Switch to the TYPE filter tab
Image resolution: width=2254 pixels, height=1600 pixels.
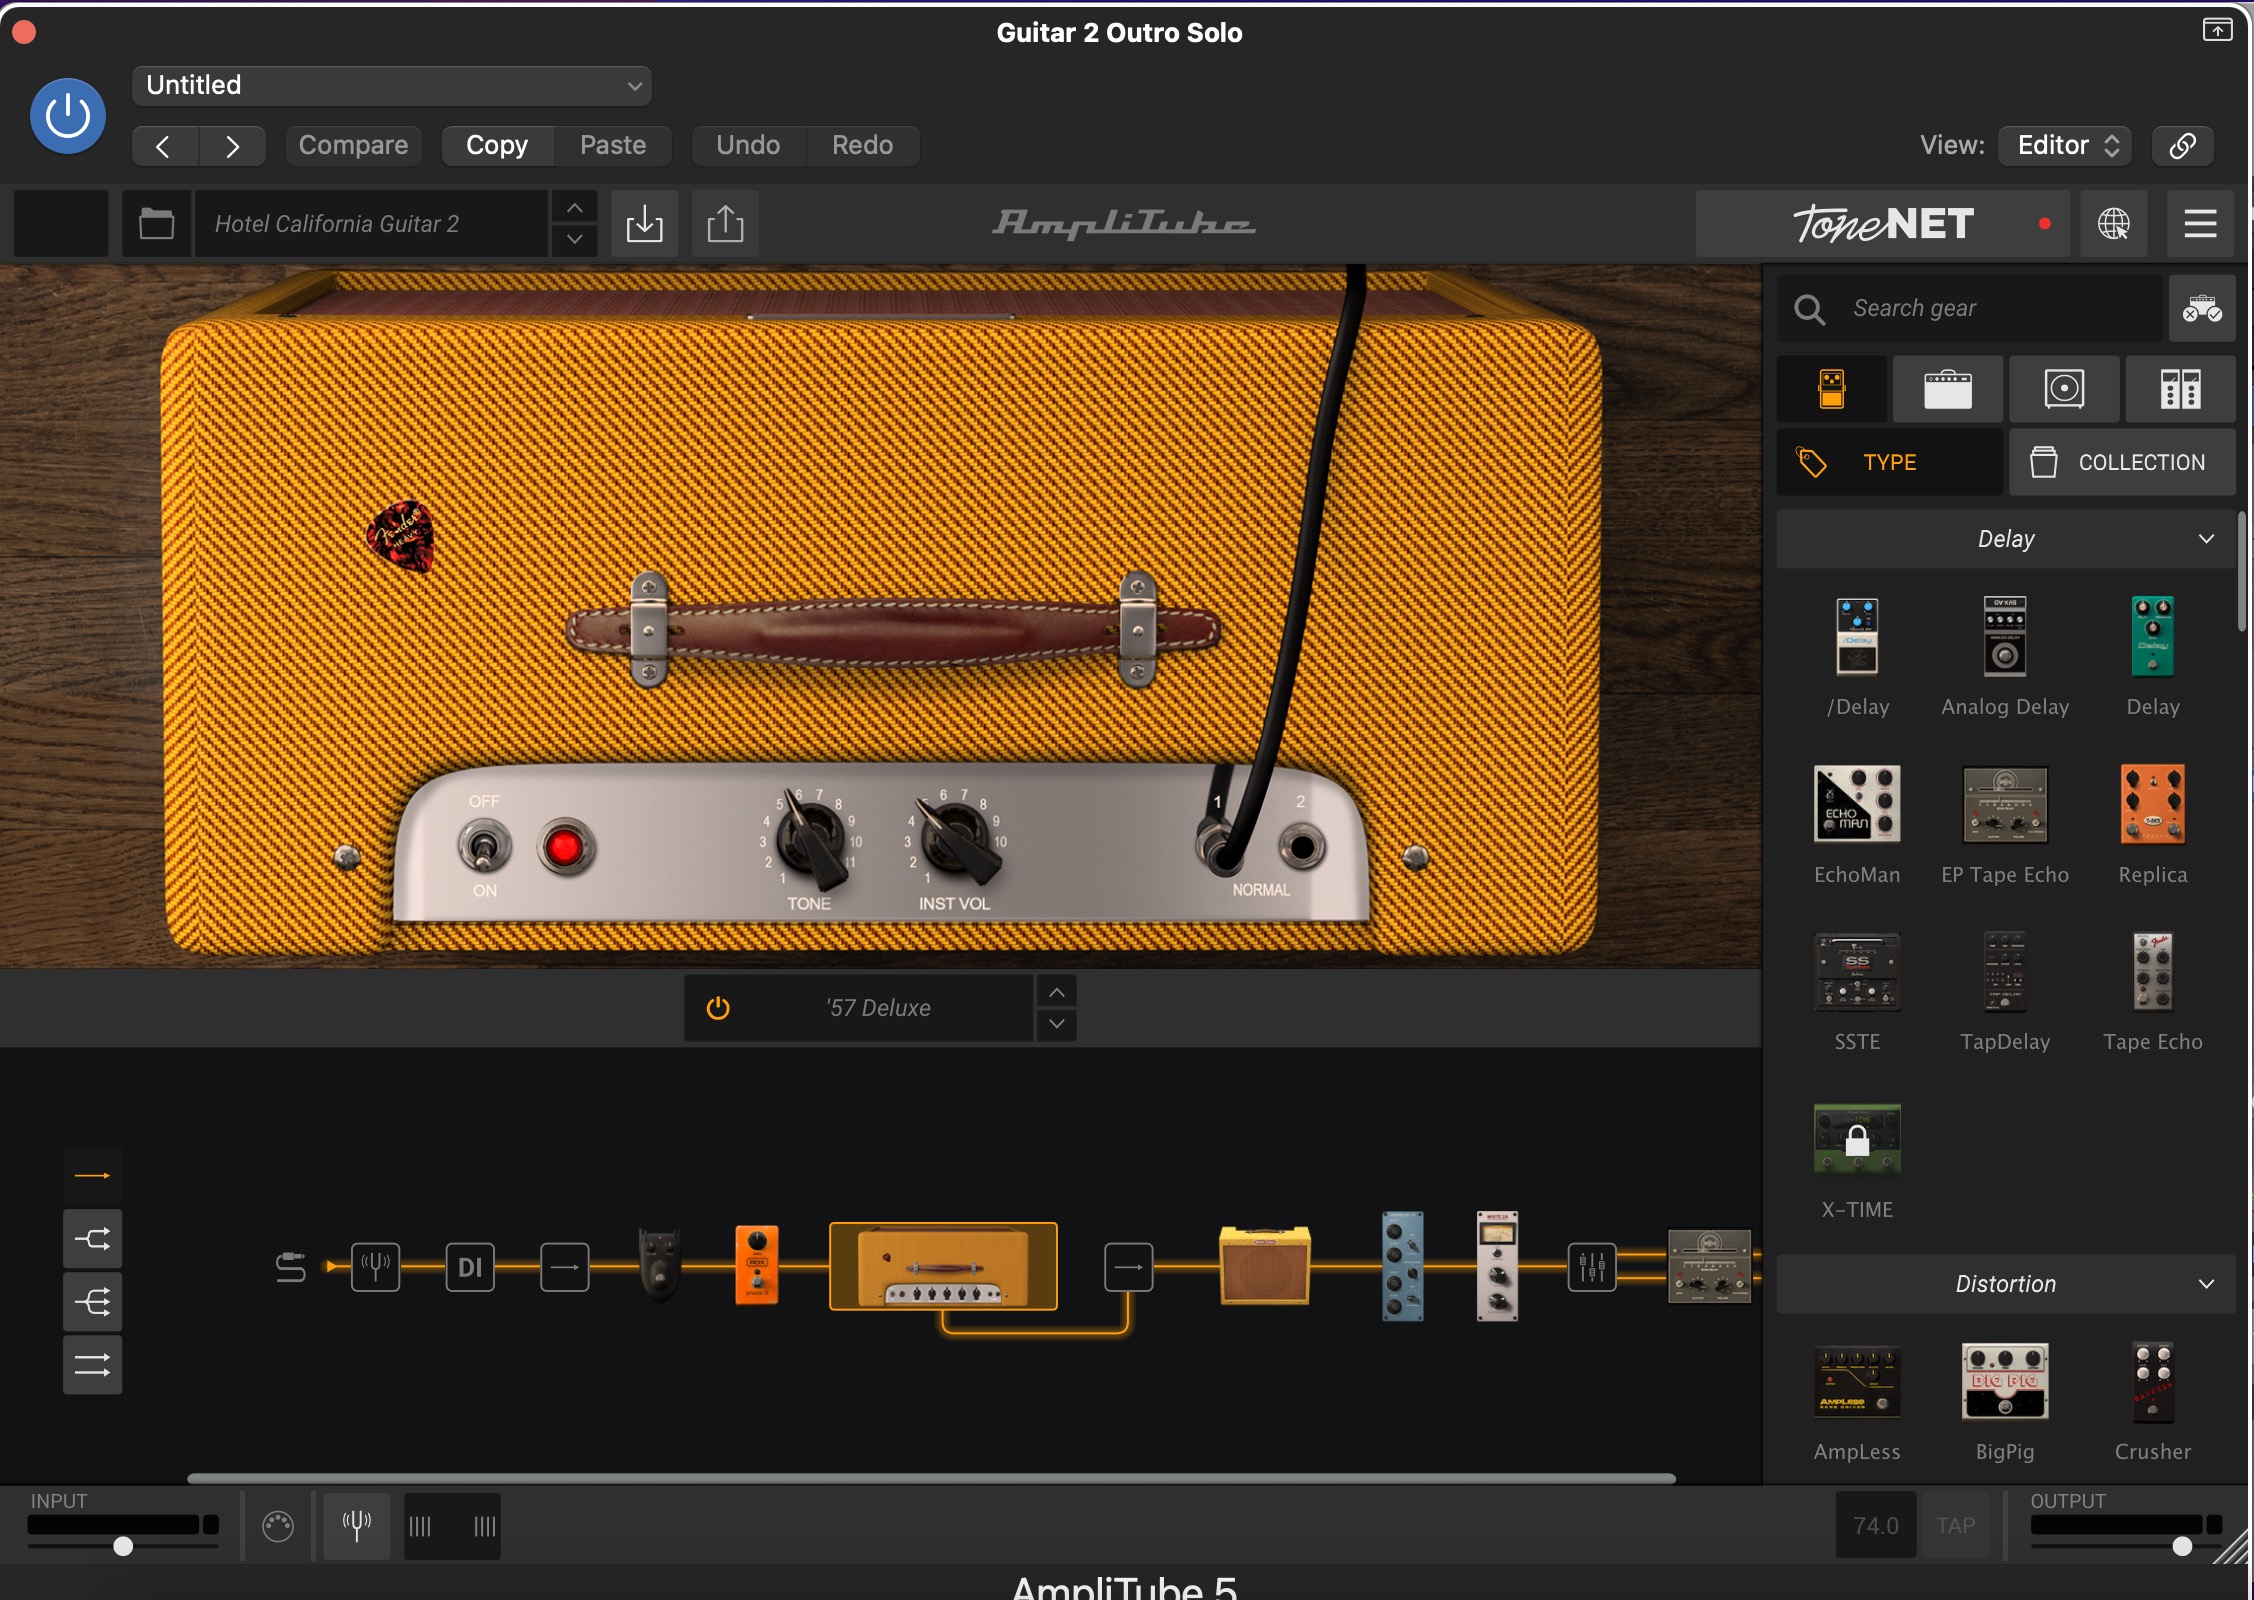click(1890, 462)
